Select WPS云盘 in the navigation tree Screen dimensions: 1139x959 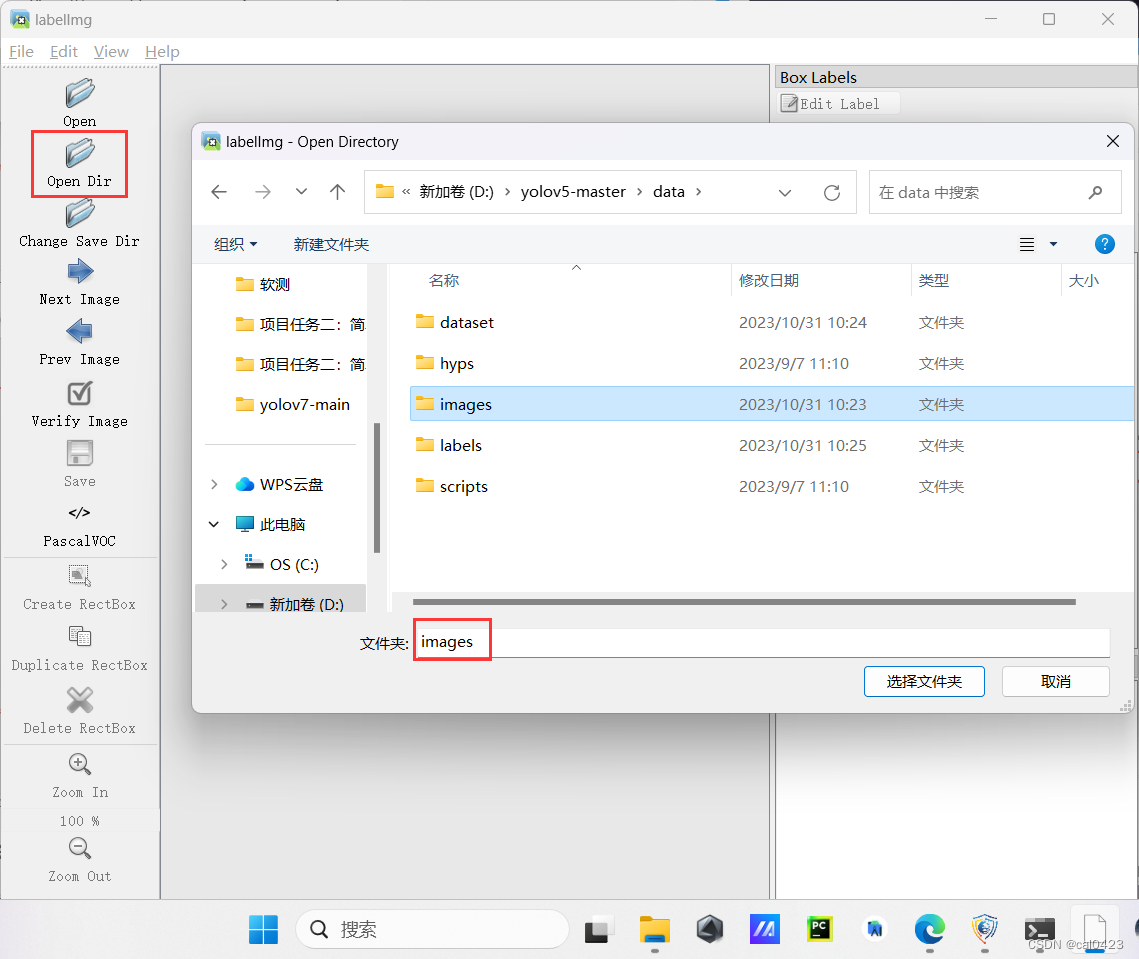[x=280, y=485]
